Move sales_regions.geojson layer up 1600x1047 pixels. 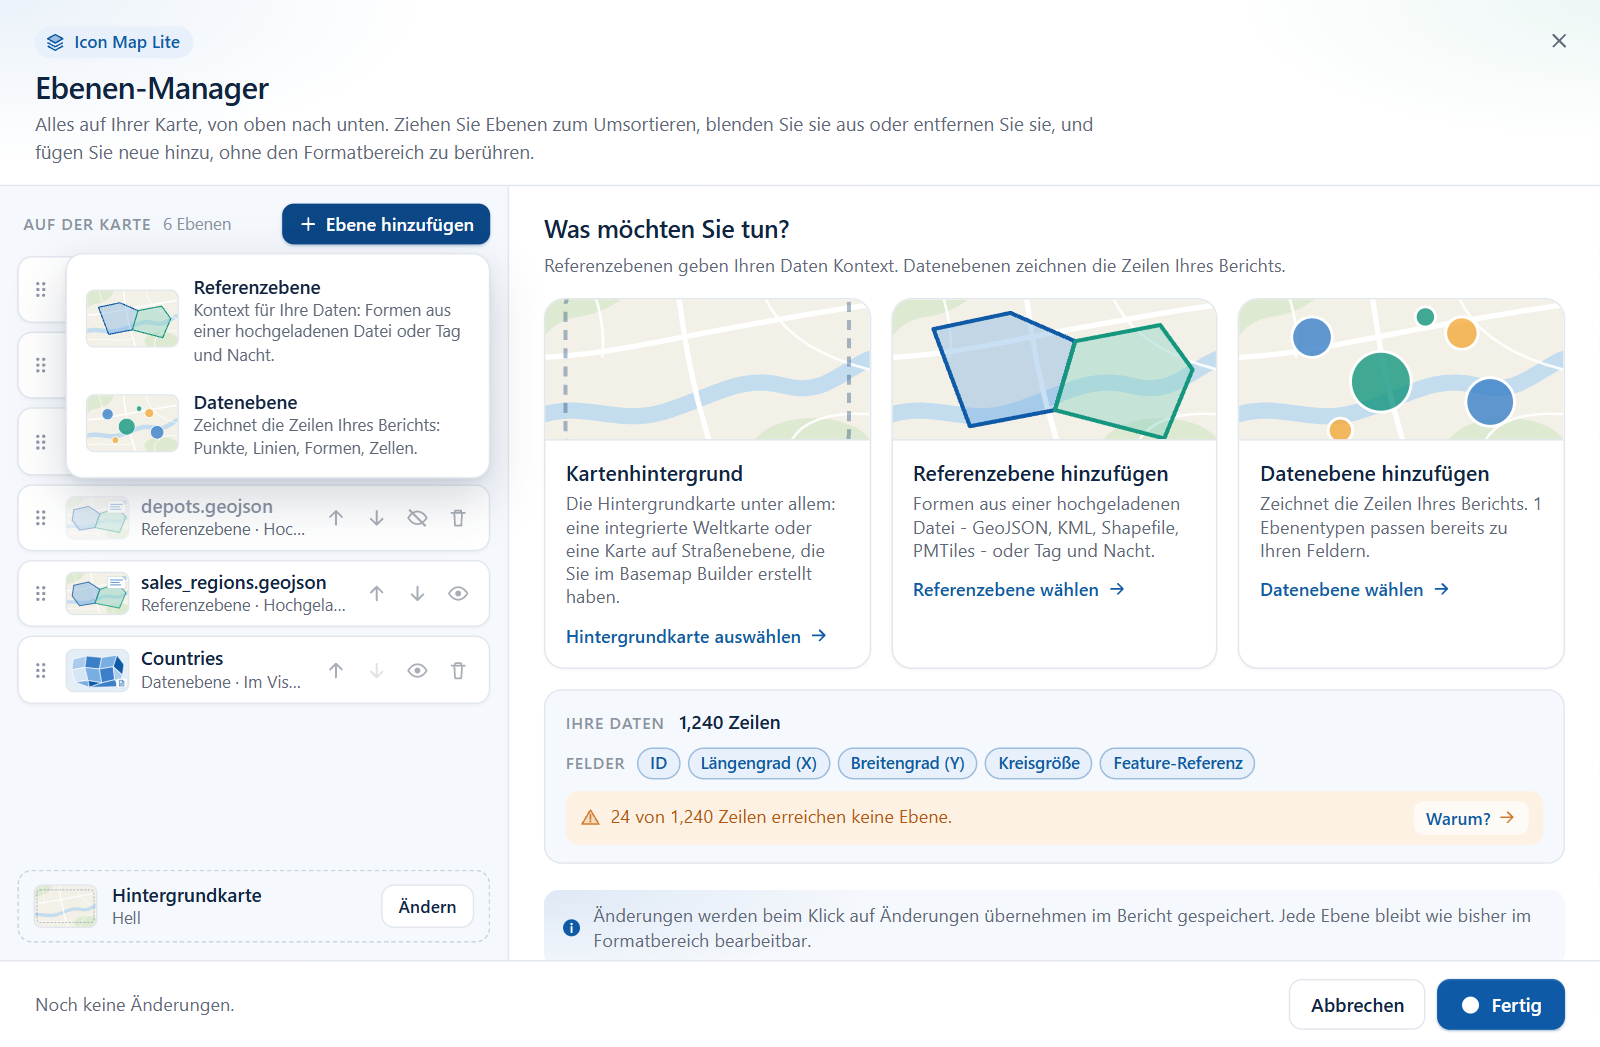coord(377,594)
